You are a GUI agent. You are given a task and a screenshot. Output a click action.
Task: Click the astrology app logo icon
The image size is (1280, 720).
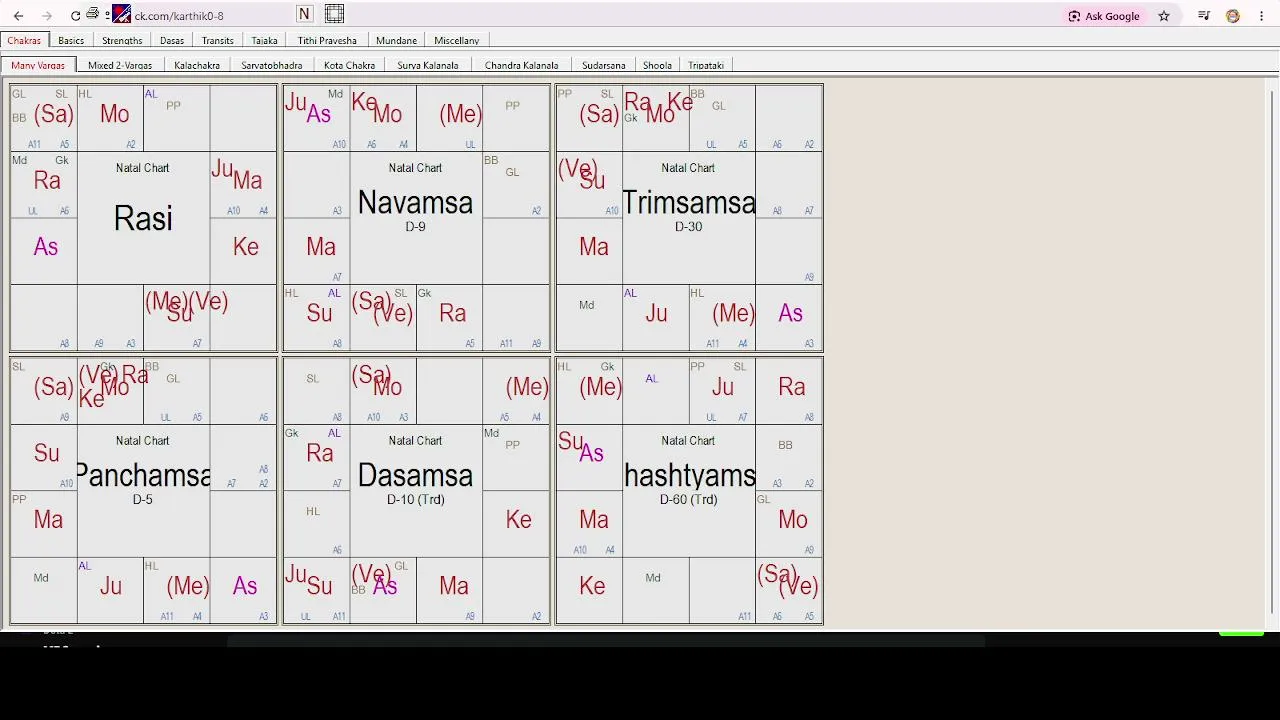coord(121,14)
